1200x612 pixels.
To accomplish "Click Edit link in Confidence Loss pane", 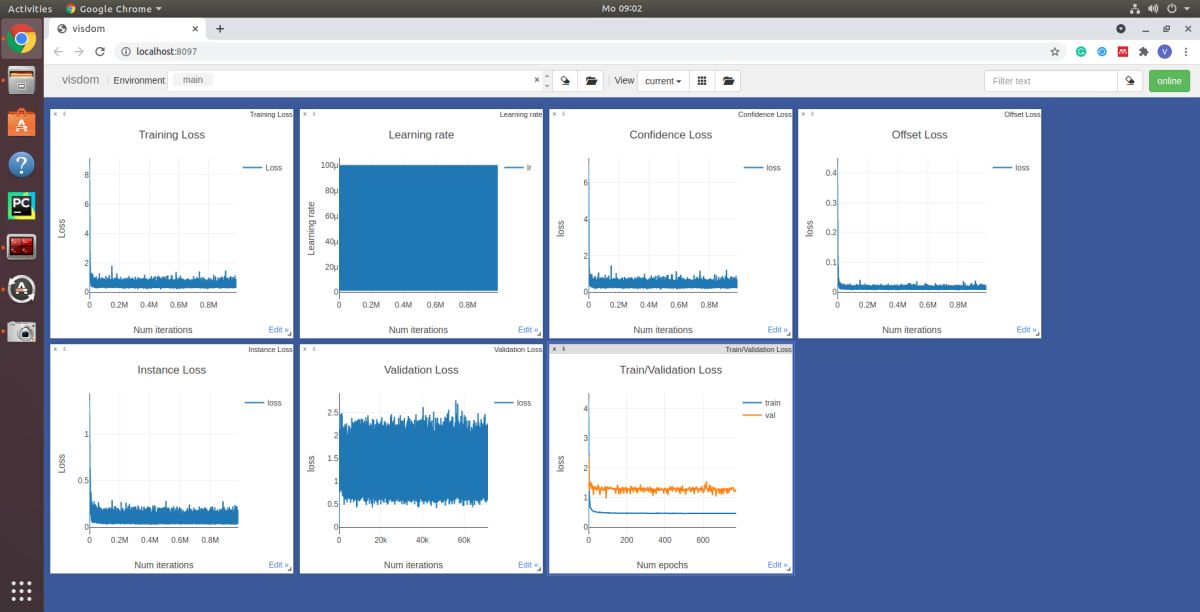I will (x=776, y=329).
